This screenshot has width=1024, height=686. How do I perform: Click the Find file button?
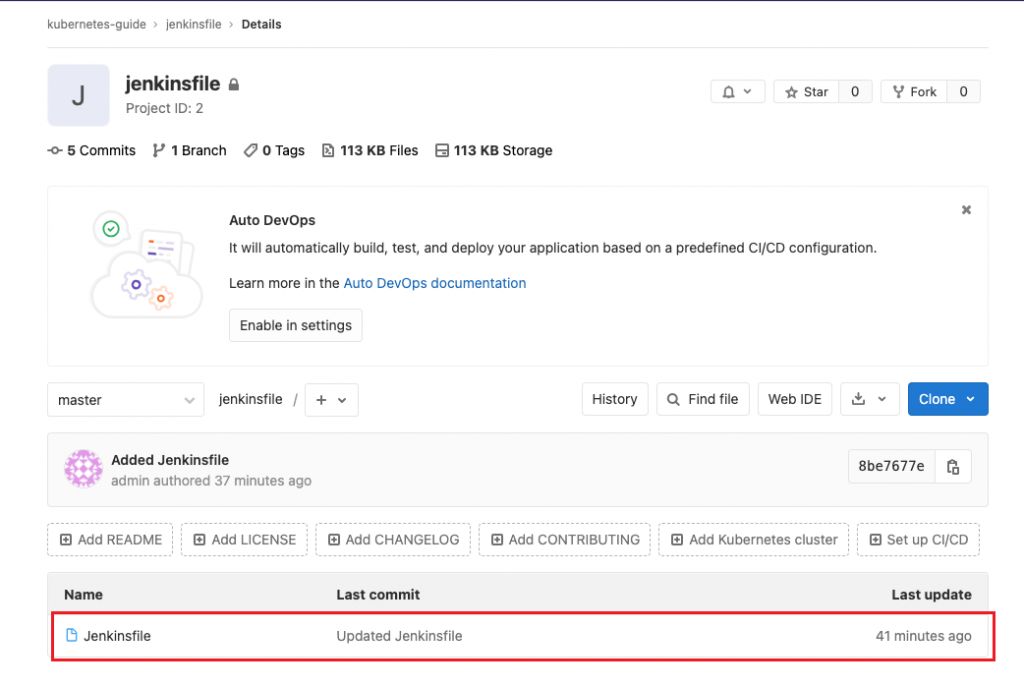703,399
